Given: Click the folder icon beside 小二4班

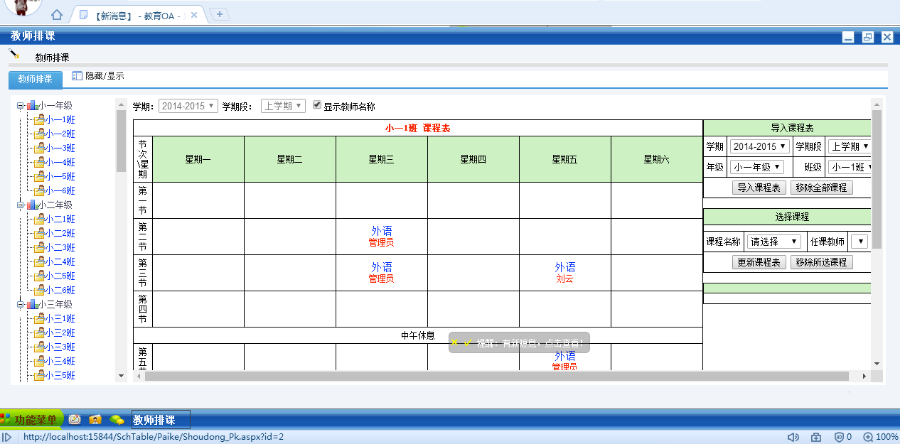Looking at the screenshot, I should pos(39,262).
